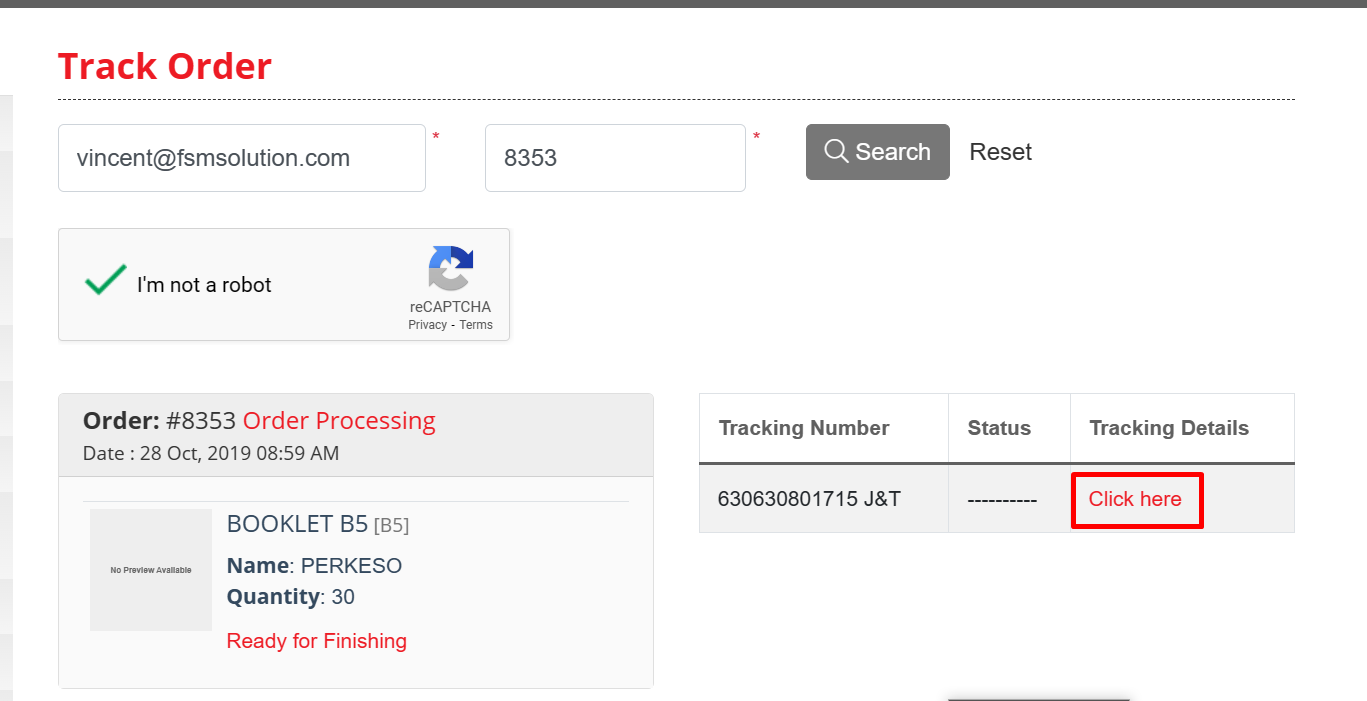The width and height of the screenshot is (1367, 701).
Task: Click the "Status" column header
Action: tap(999, 428)
